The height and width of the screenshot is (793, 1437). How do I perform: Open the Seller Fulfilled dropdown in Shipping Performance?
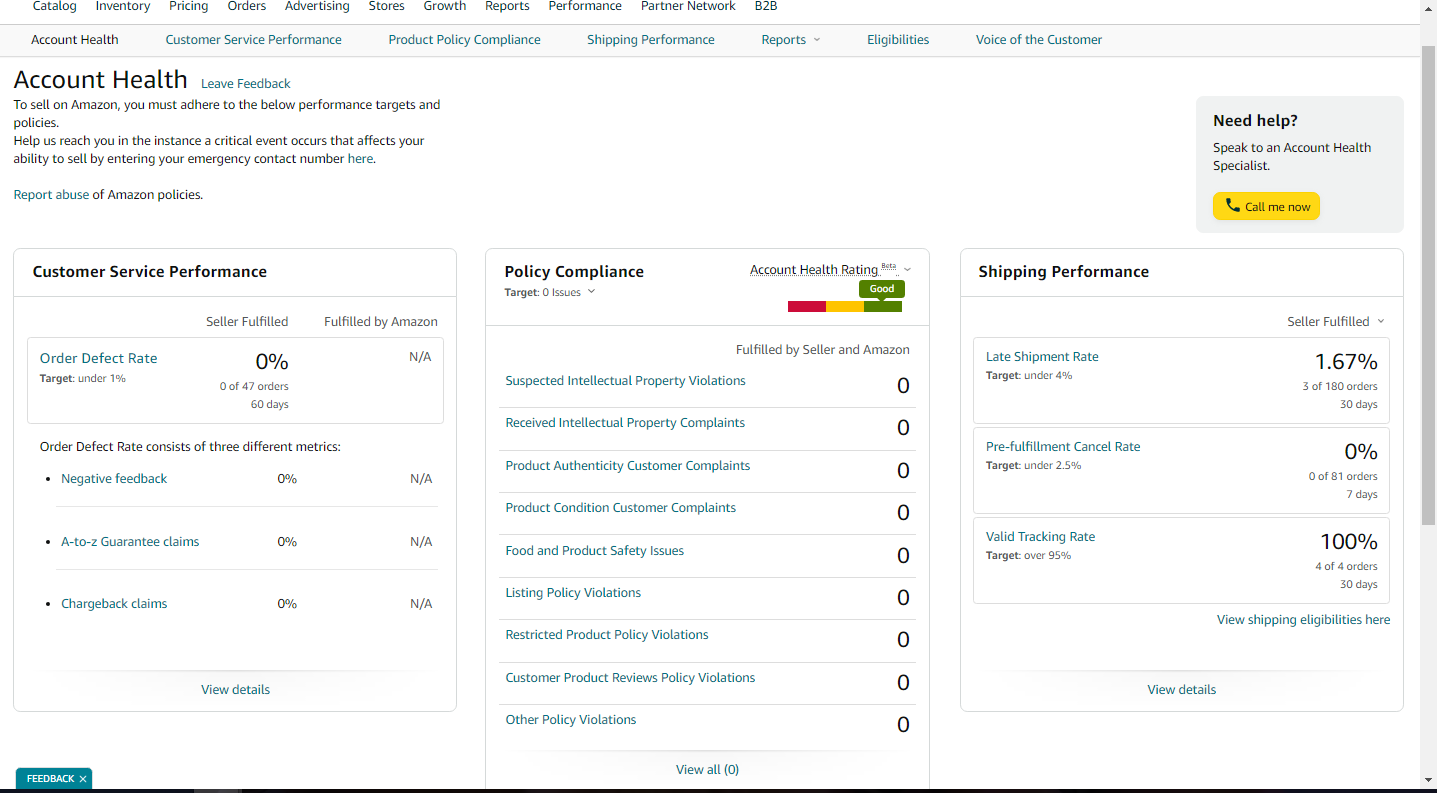1381,321
